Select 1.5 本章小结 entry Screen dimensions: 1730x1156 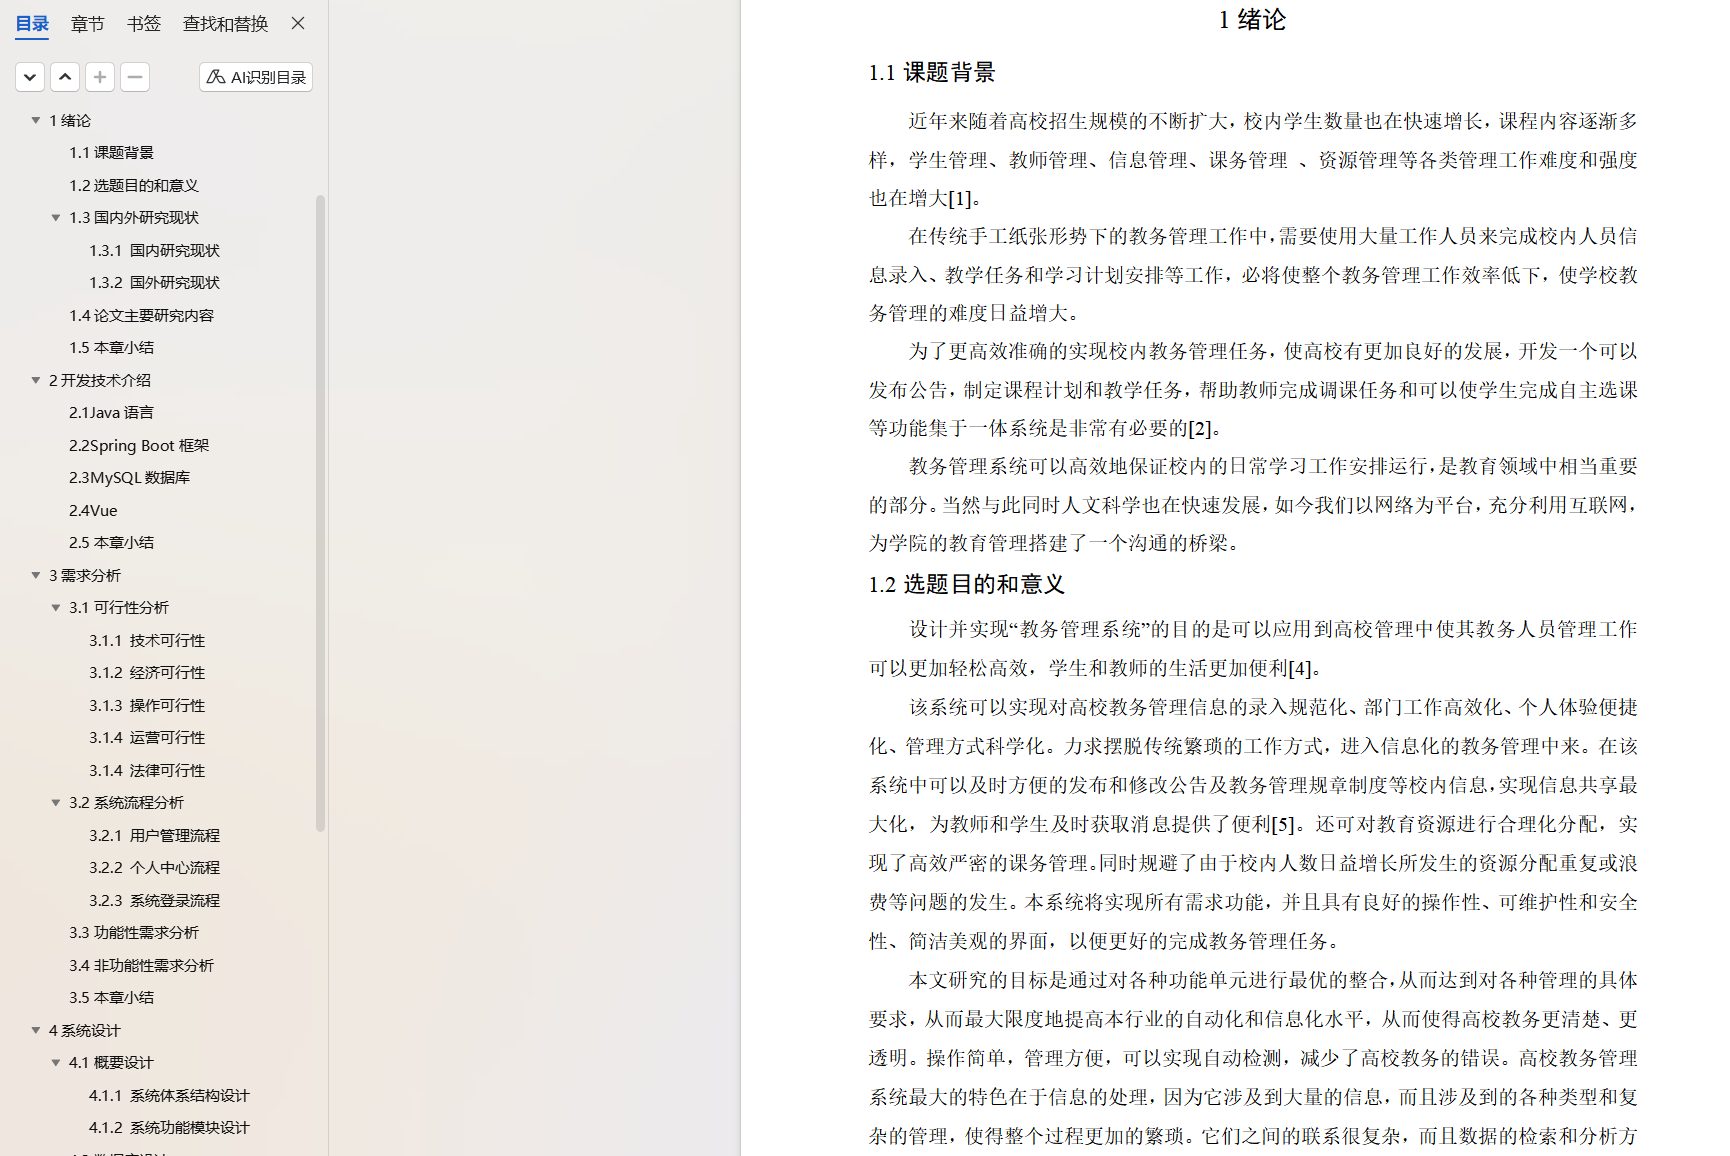111,347
